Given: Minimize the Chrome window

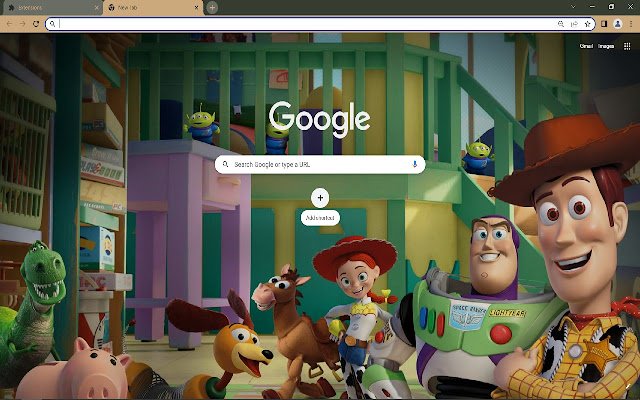Looking at the screenshot, I should point(592,7).
